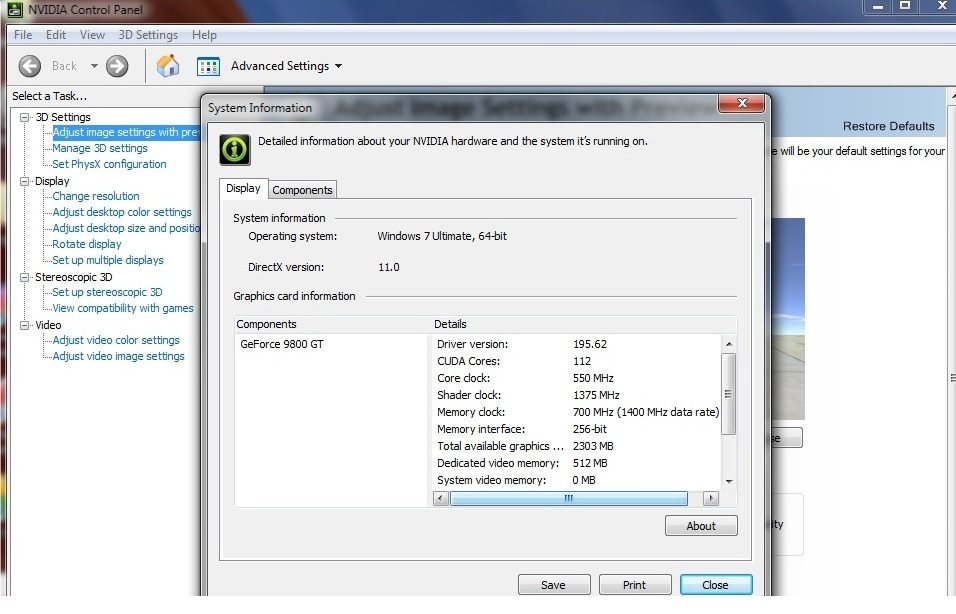956x614 pixels.
Task: Click Total available graphics value 2303 MB
Action: coord(593,446)
